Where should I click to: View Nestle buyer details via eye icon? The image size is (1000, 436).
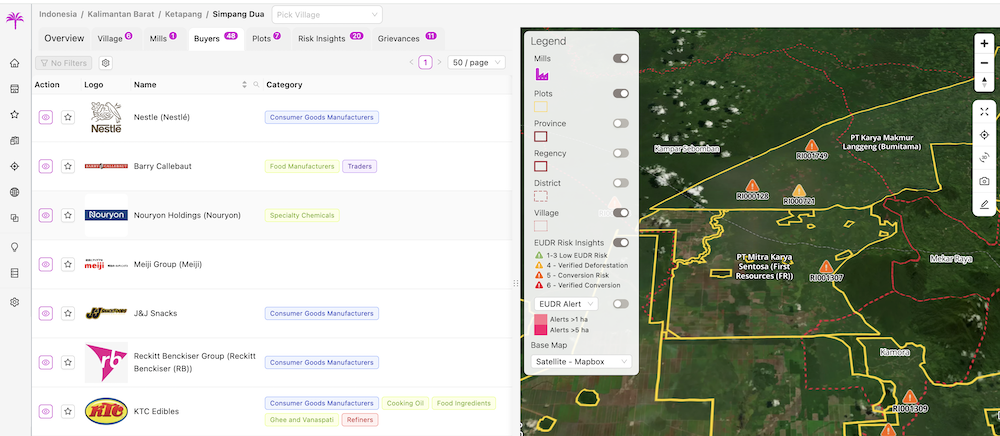pyautogui.click(x=45, y=117)
